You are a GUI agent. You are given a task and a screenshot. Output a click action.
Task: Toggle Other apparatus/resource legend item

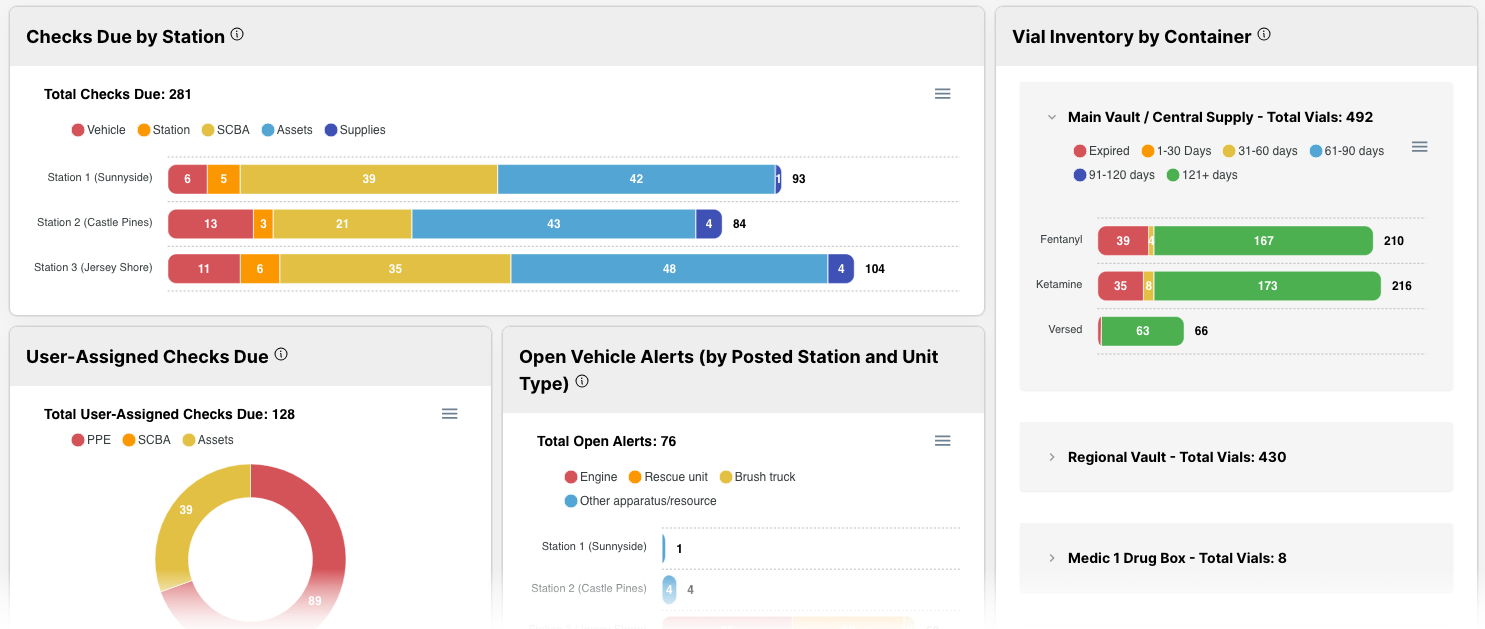(x=640, y=501)
